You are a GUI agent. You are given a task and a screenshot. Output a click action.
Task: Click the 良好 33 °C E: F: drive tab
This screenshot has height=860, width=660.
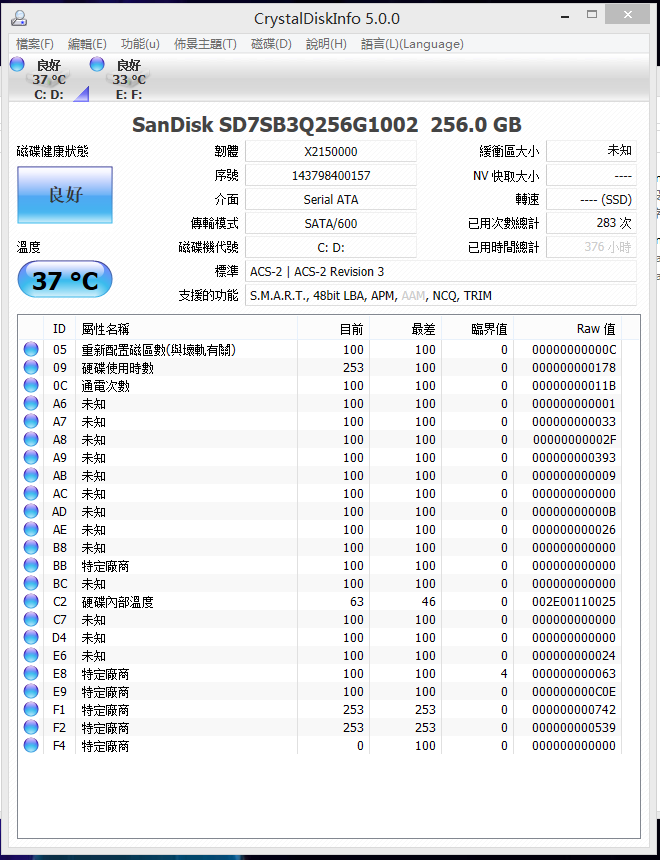point(128,79)
